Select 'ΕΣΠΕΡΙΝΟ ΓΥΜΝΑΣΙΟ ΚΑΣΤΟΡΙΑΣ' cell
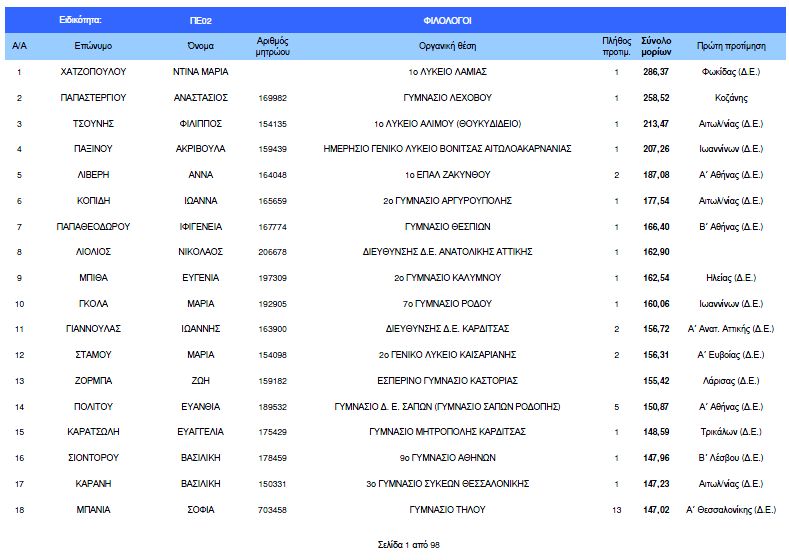Viewport: 789px width, 560px height. 447,380
